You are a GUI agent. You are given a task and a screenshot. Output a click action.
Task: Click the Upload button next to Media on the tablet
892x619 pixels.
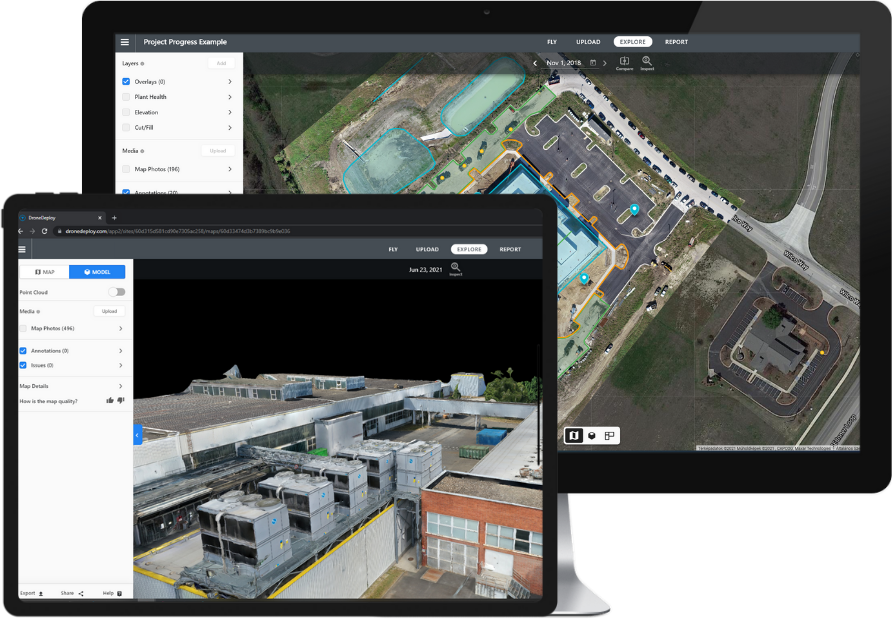pyautogui.click(x=109, y=311)
